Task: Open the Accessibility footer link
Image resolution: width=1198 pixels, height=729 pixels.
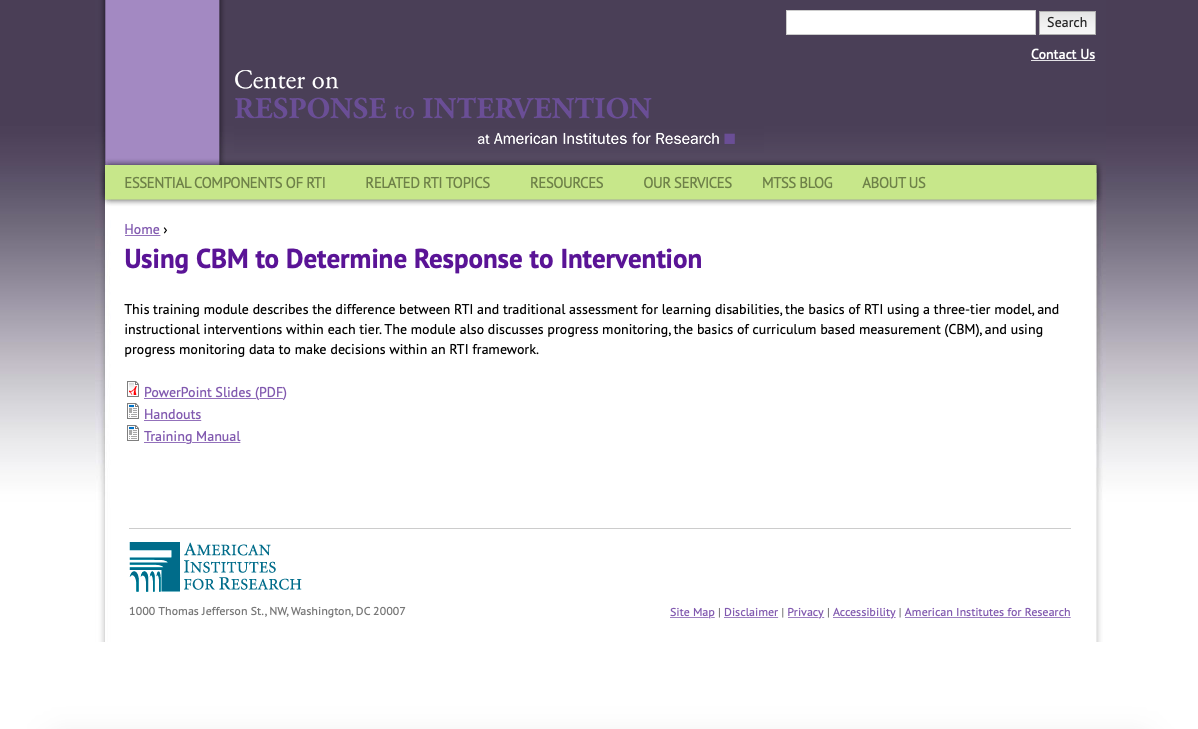Action: pos(864,612)
